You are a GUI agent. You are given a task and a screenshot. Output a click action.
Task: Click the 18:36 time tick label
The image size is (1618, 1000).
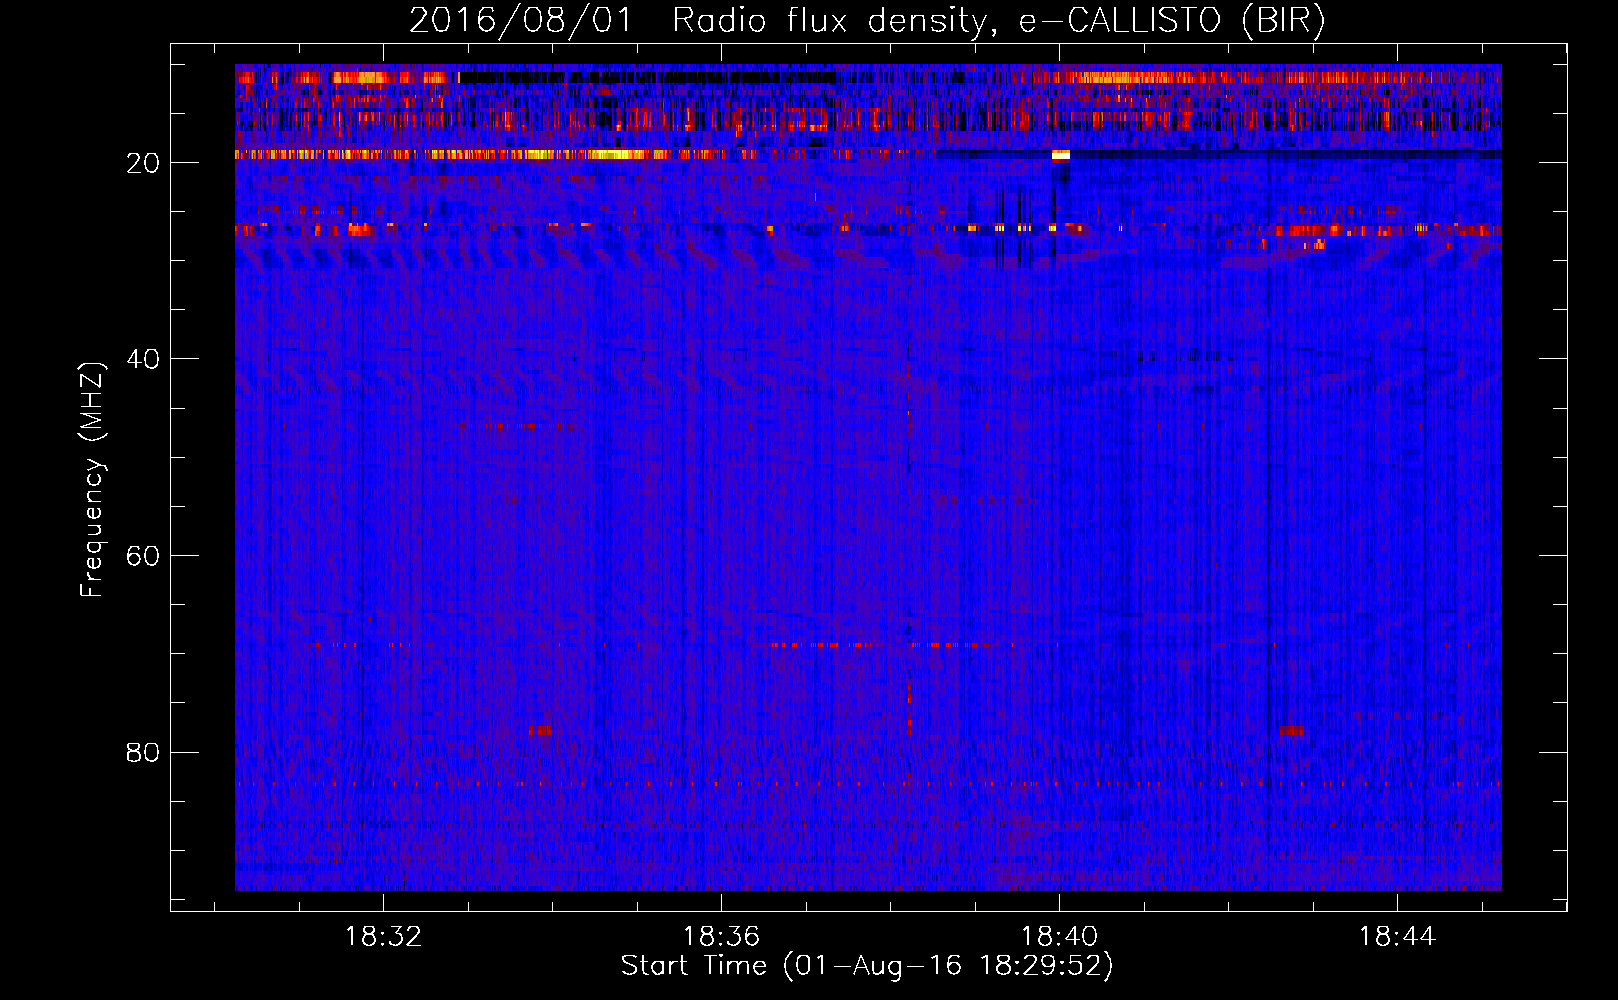pyautogui.click(x=721, y=937)
